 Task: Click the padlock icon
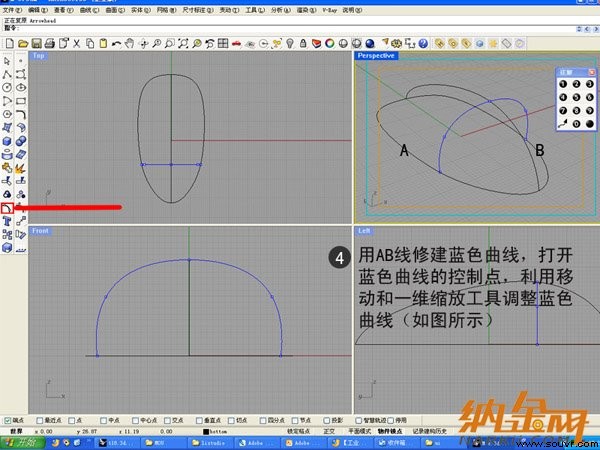[x=303, y=44]
